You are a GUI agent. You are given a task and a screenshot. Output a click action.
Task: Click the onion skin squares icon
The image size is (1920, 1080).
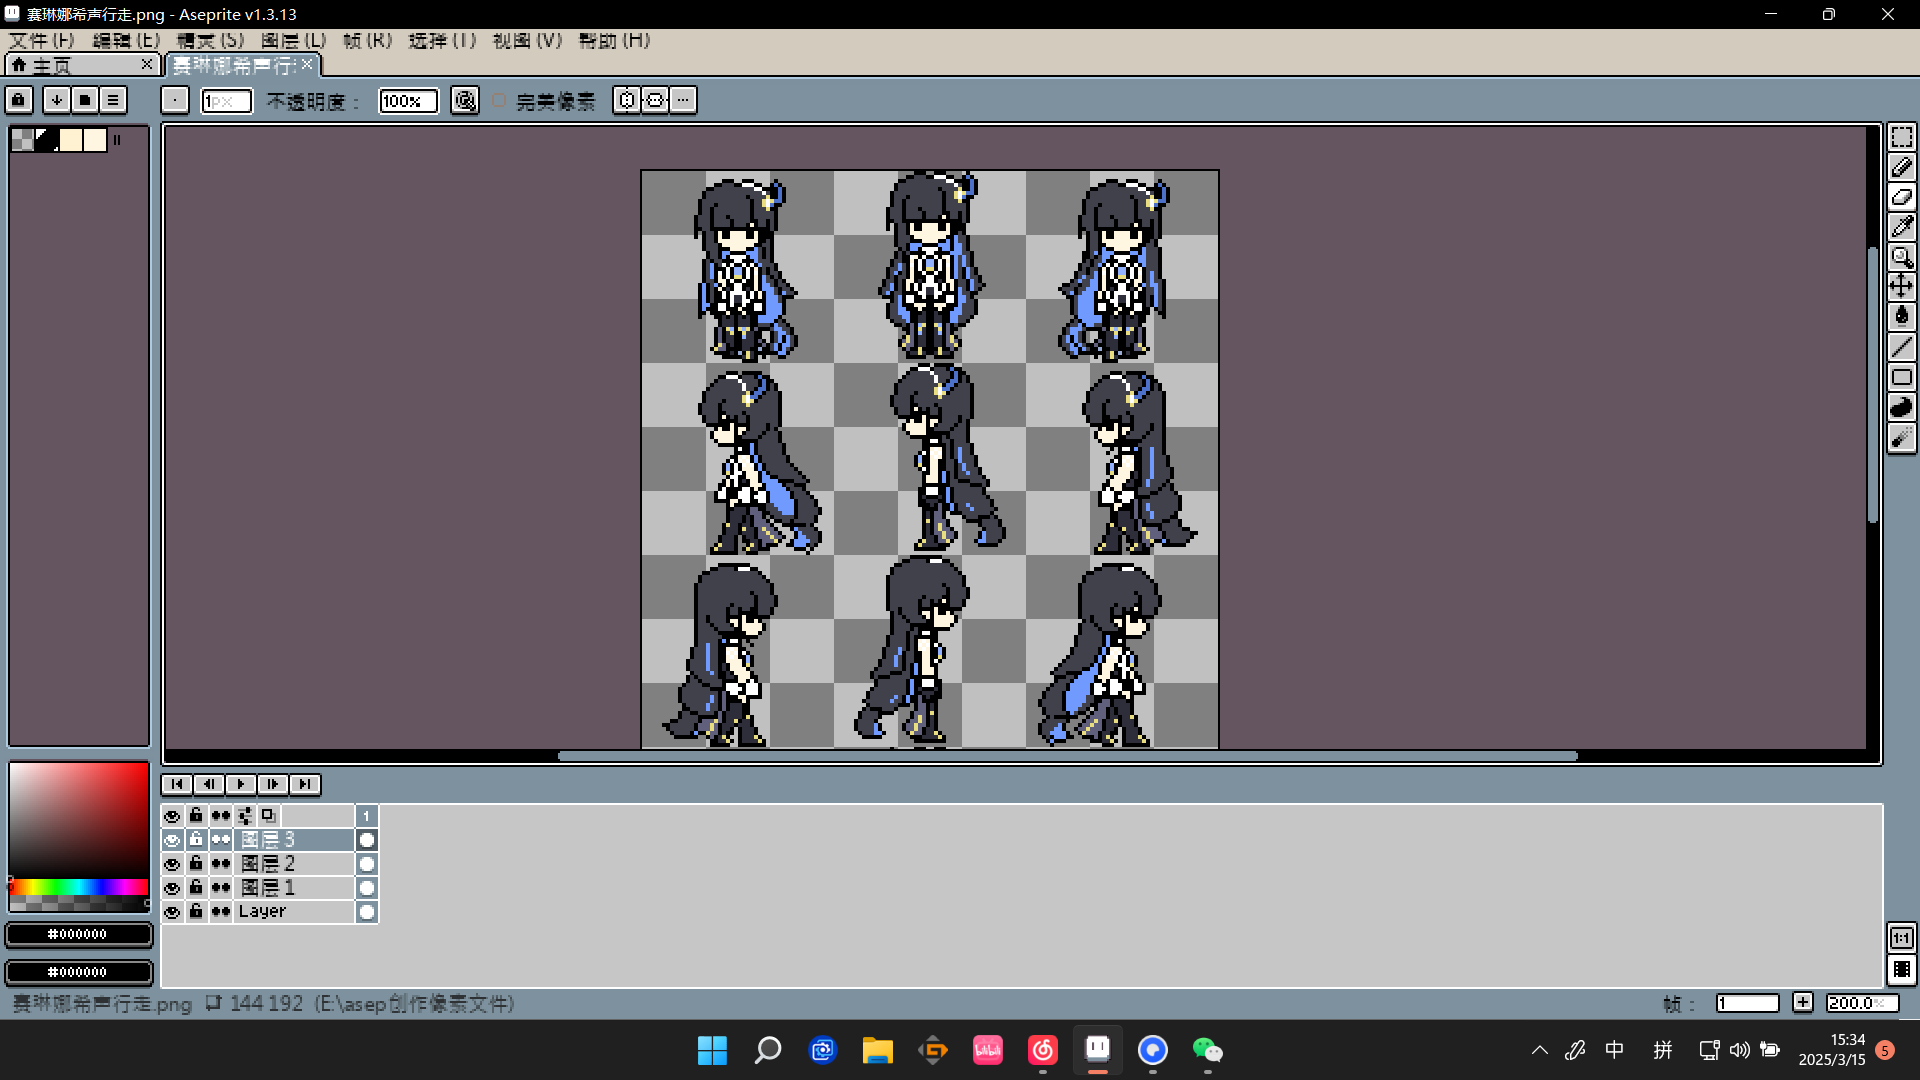pyautogui.click(x=268, y=816)
